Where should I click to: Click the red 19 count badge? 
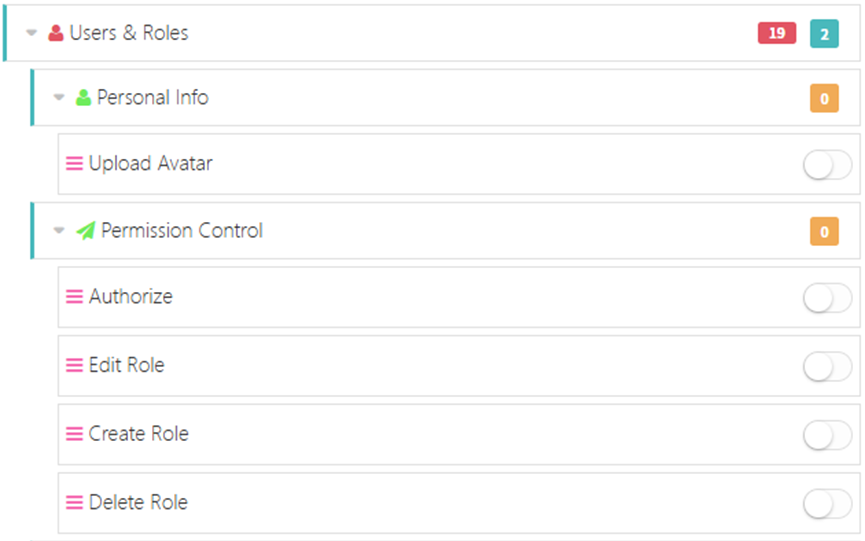click(x=777, y=33)
